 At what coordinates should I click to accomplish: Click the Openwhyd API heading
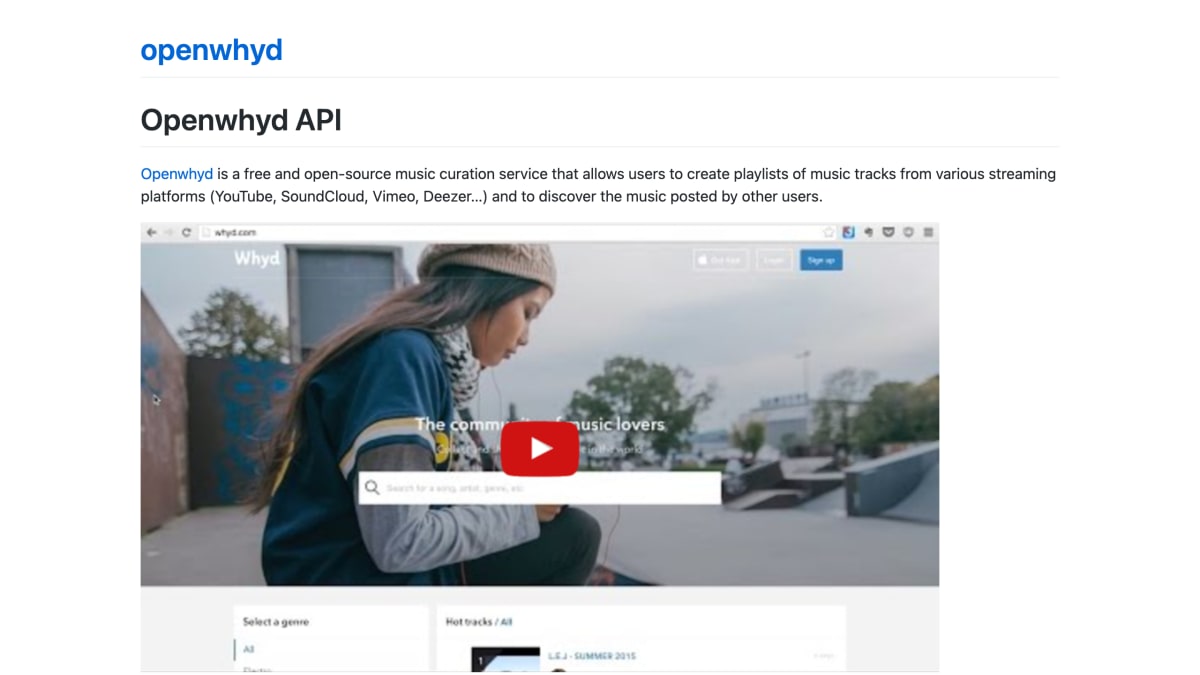point(241,120)
